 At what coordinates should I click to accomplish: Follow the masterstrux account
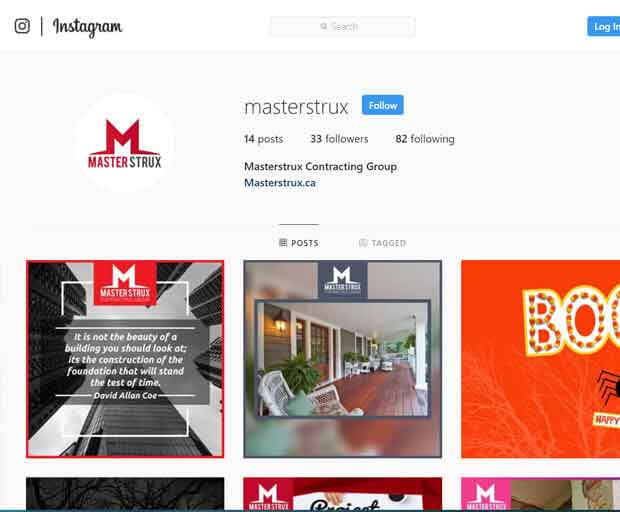(382, 105)
